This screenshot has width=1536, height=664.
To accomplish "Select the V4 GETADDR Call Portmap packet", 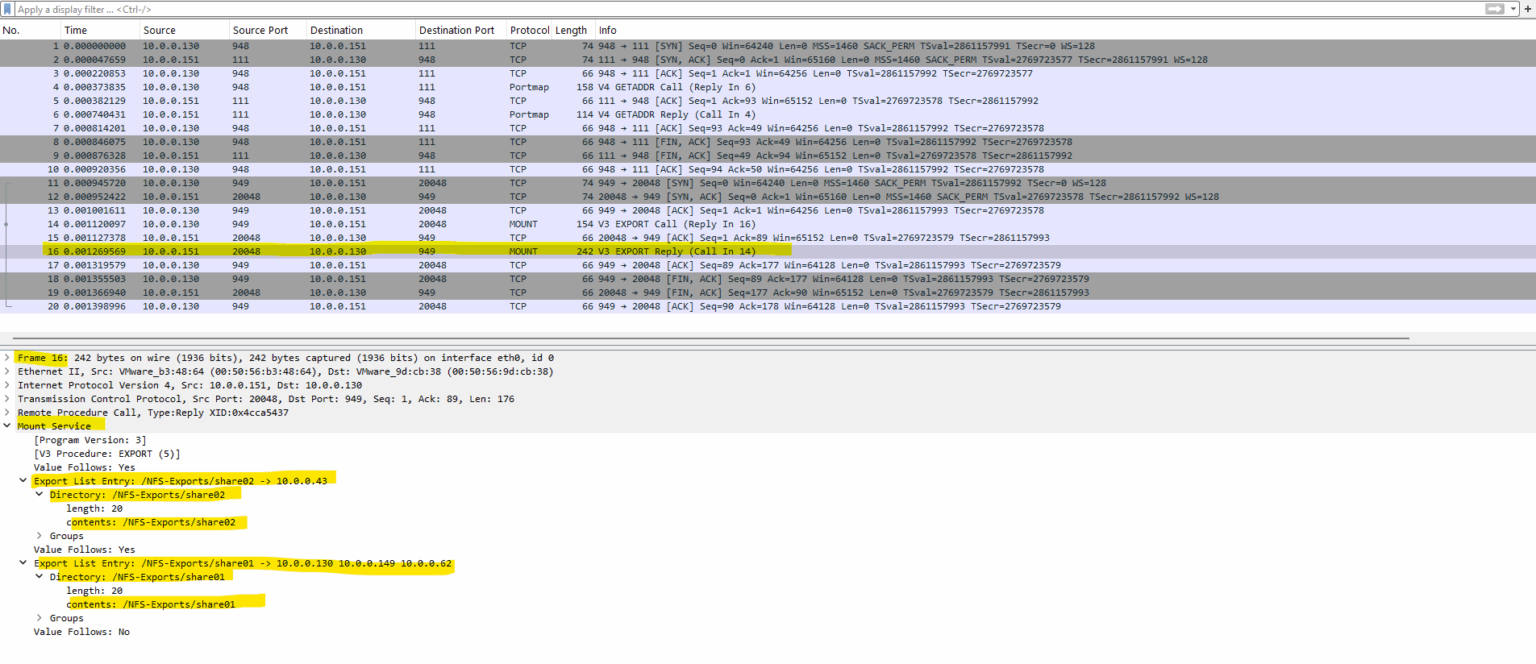I will click(400, 86).
